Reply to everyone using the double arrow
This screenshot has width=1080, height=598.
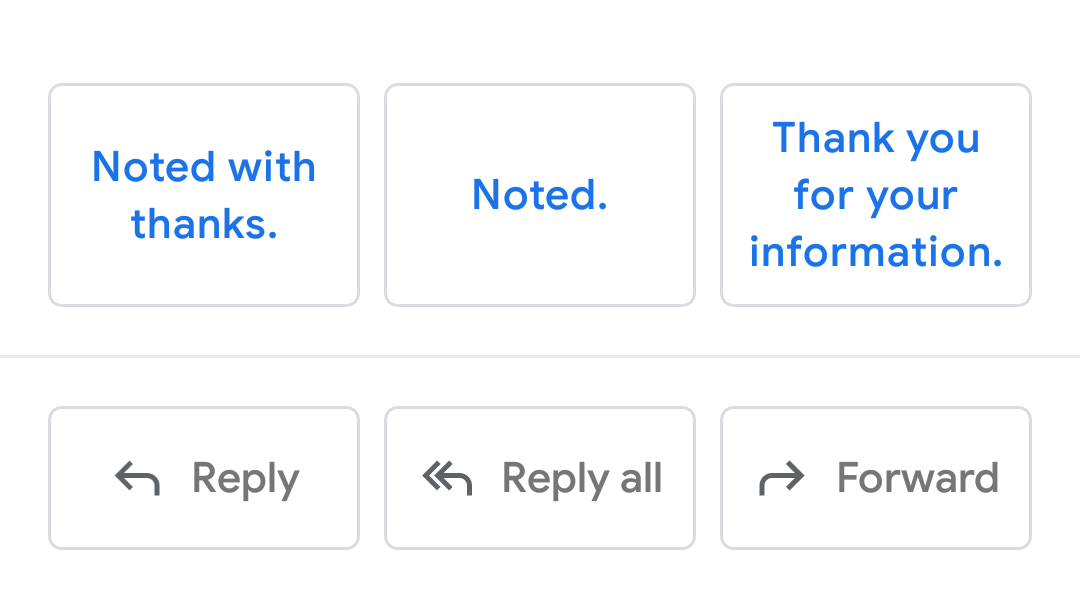[447, 479]
